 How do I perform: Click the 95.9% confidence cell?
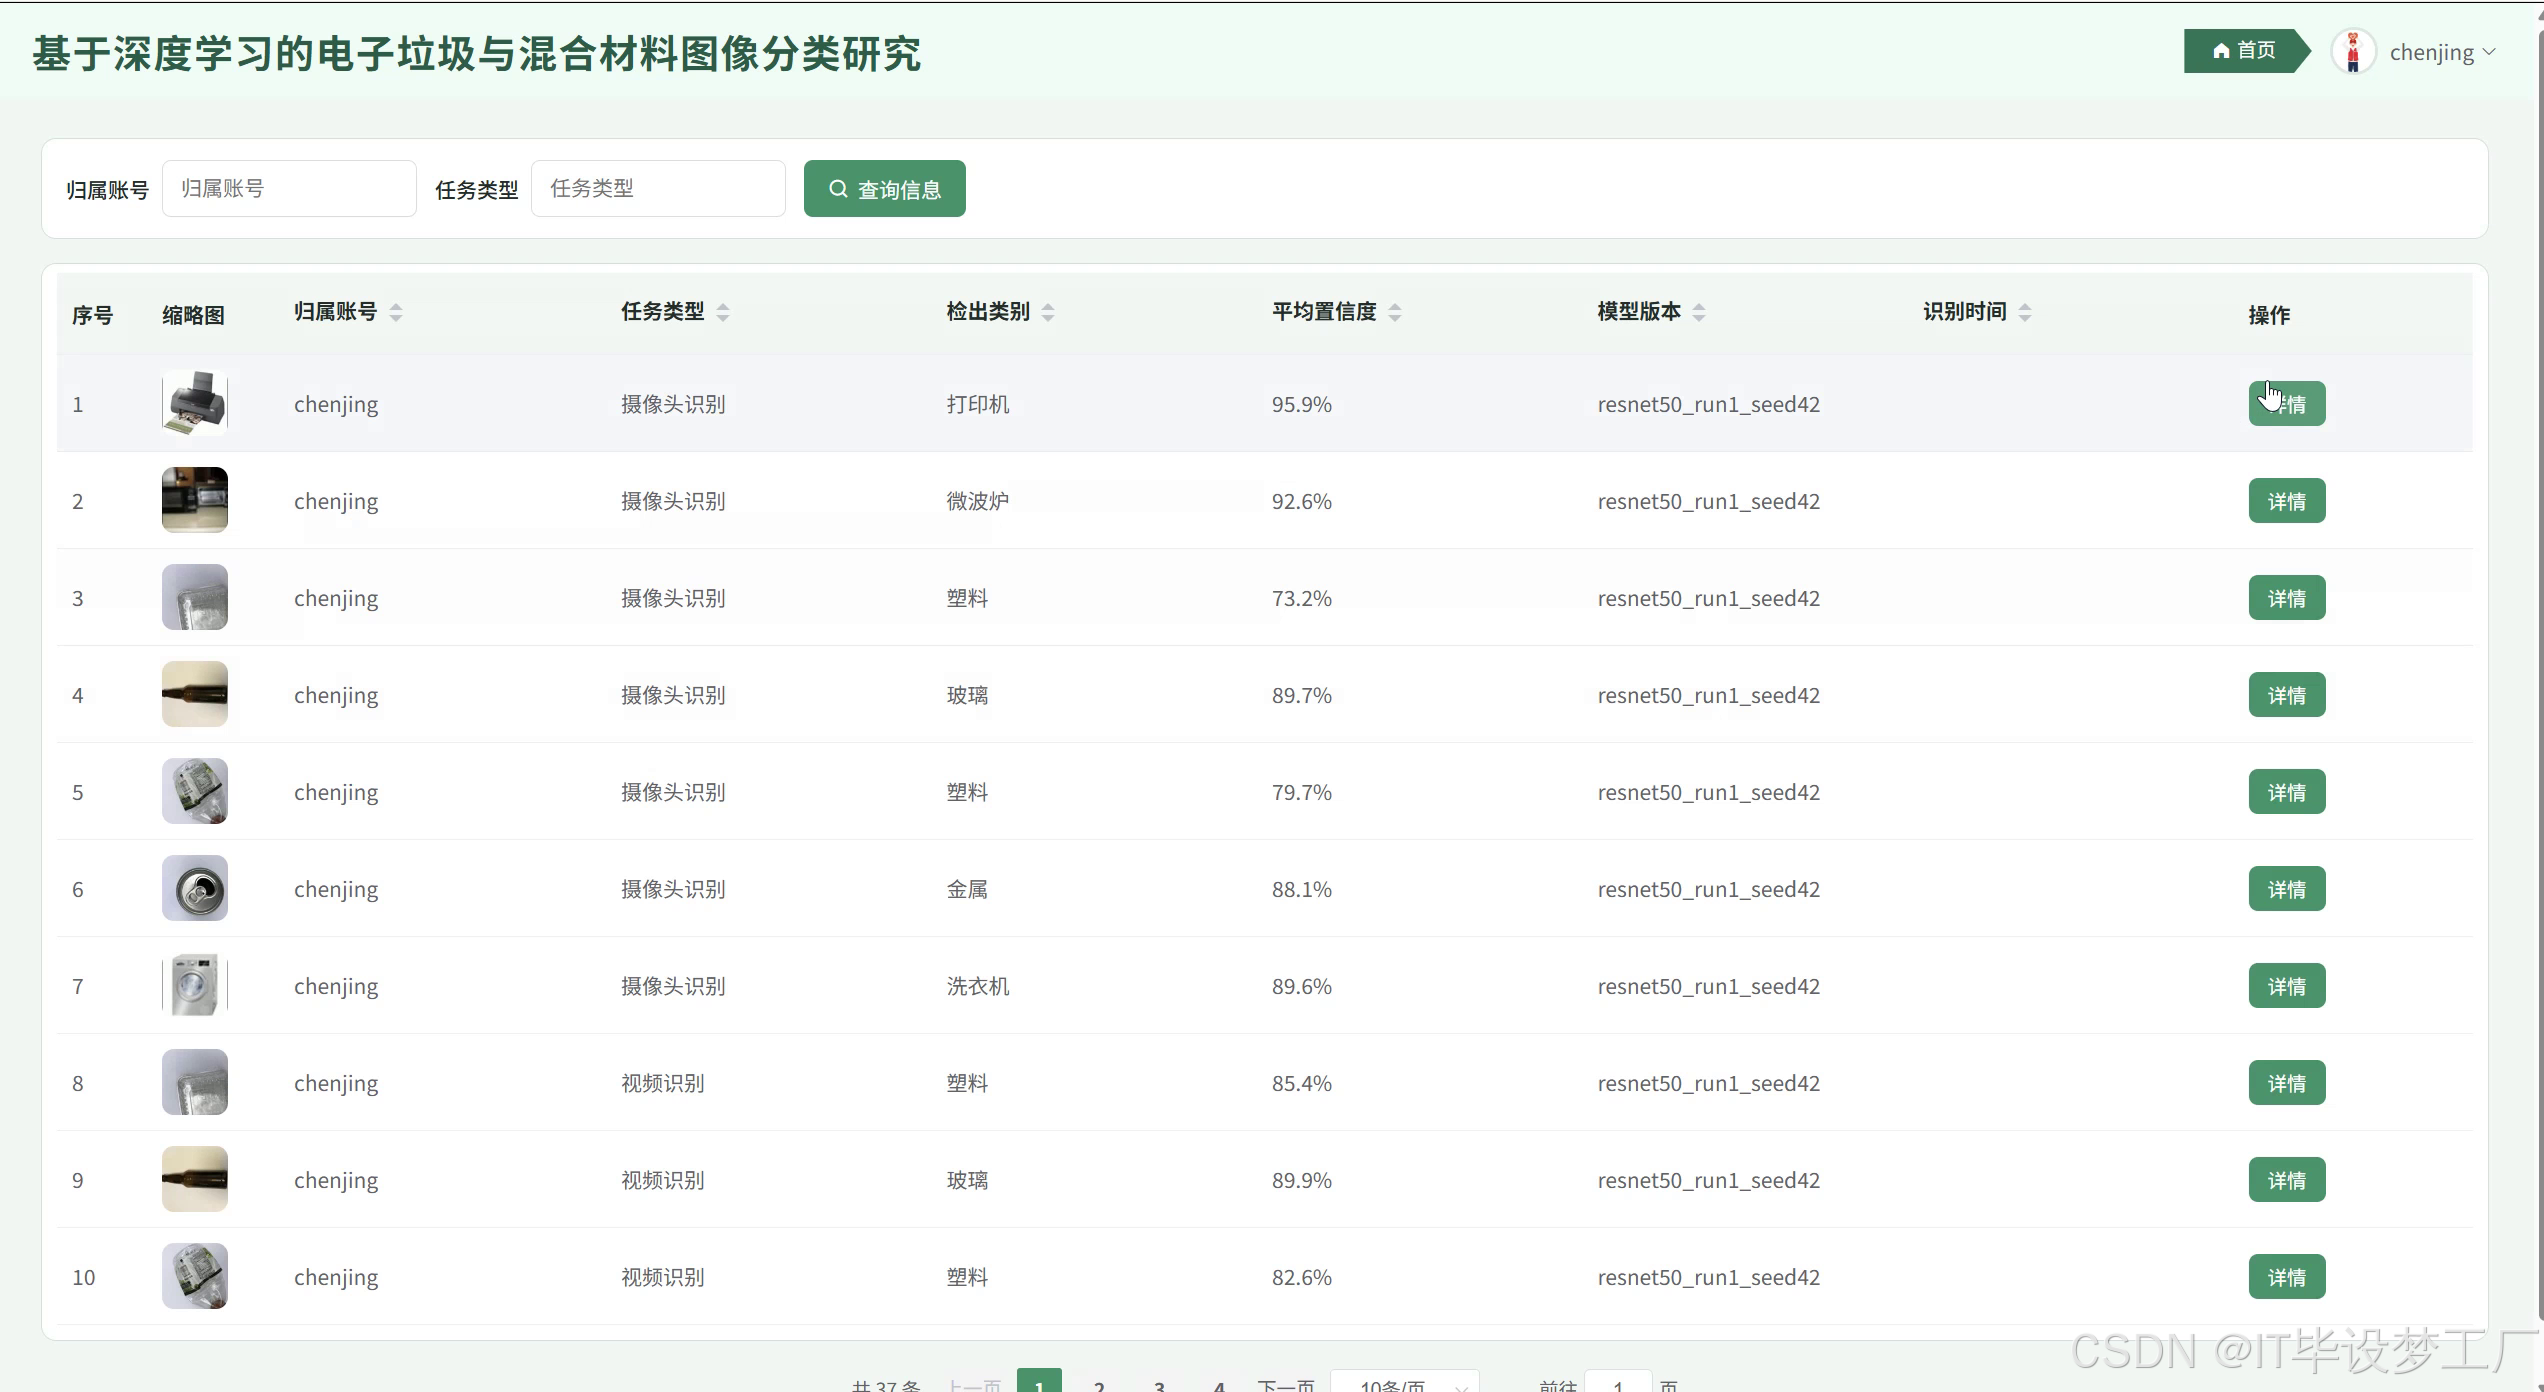point(1302,404)
